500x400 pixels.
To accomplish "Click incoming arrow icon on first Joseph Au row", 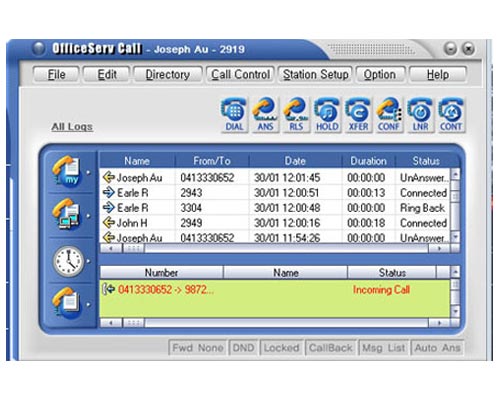I will (x=109, y=177).
